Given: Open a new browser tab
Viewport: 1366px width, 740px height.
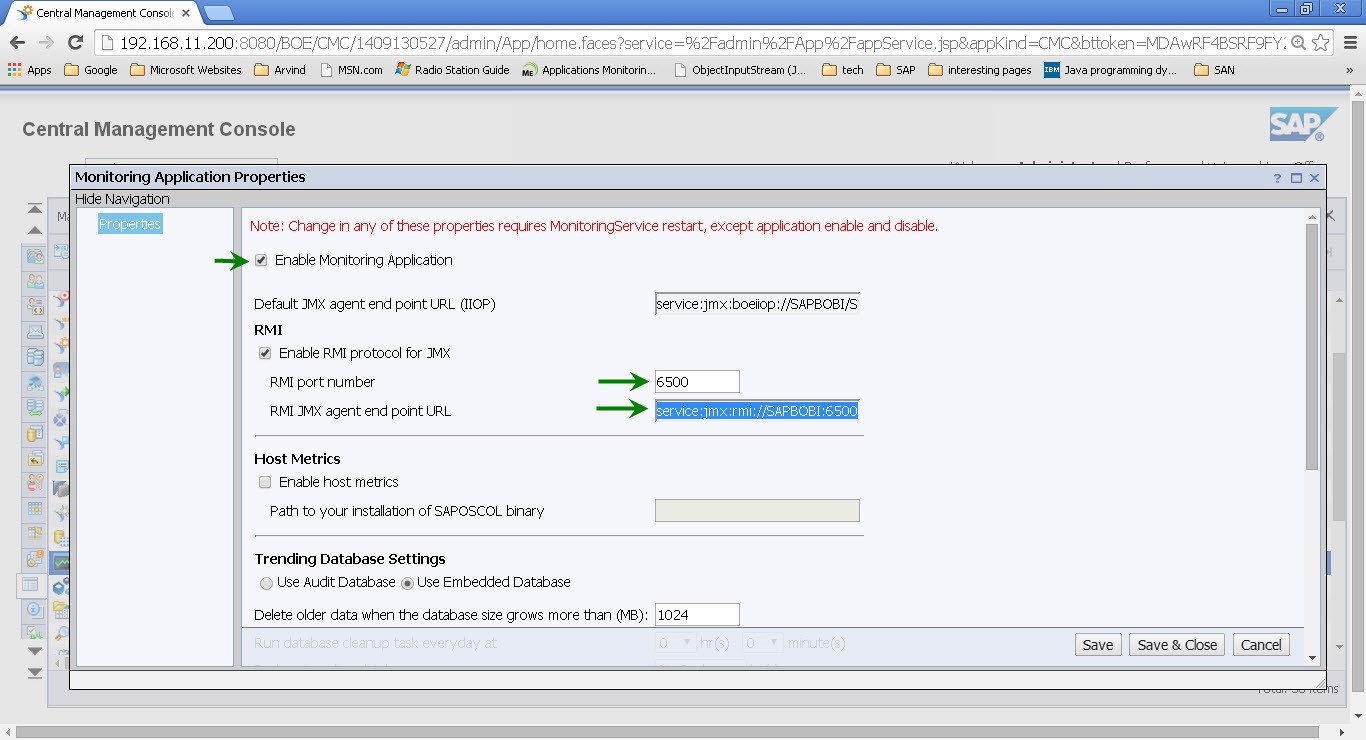Looking at the screenshot, I should (x=218, y=13).
